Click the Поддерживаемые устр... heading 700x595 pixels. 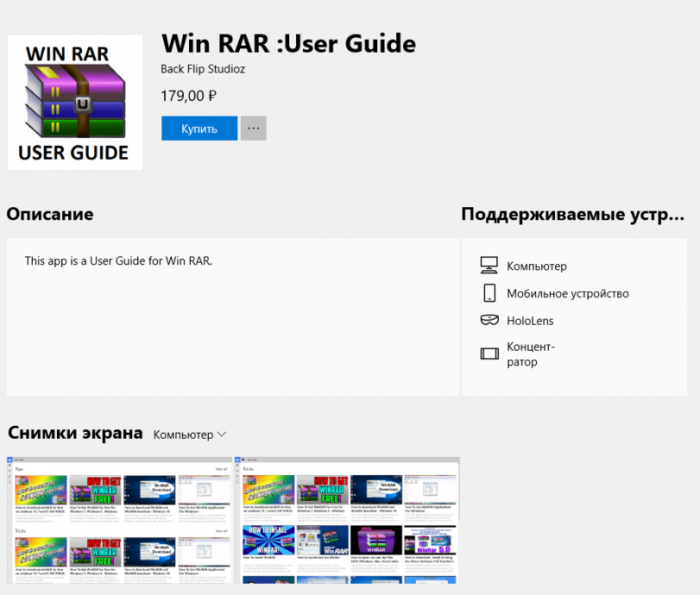[573, 214]
